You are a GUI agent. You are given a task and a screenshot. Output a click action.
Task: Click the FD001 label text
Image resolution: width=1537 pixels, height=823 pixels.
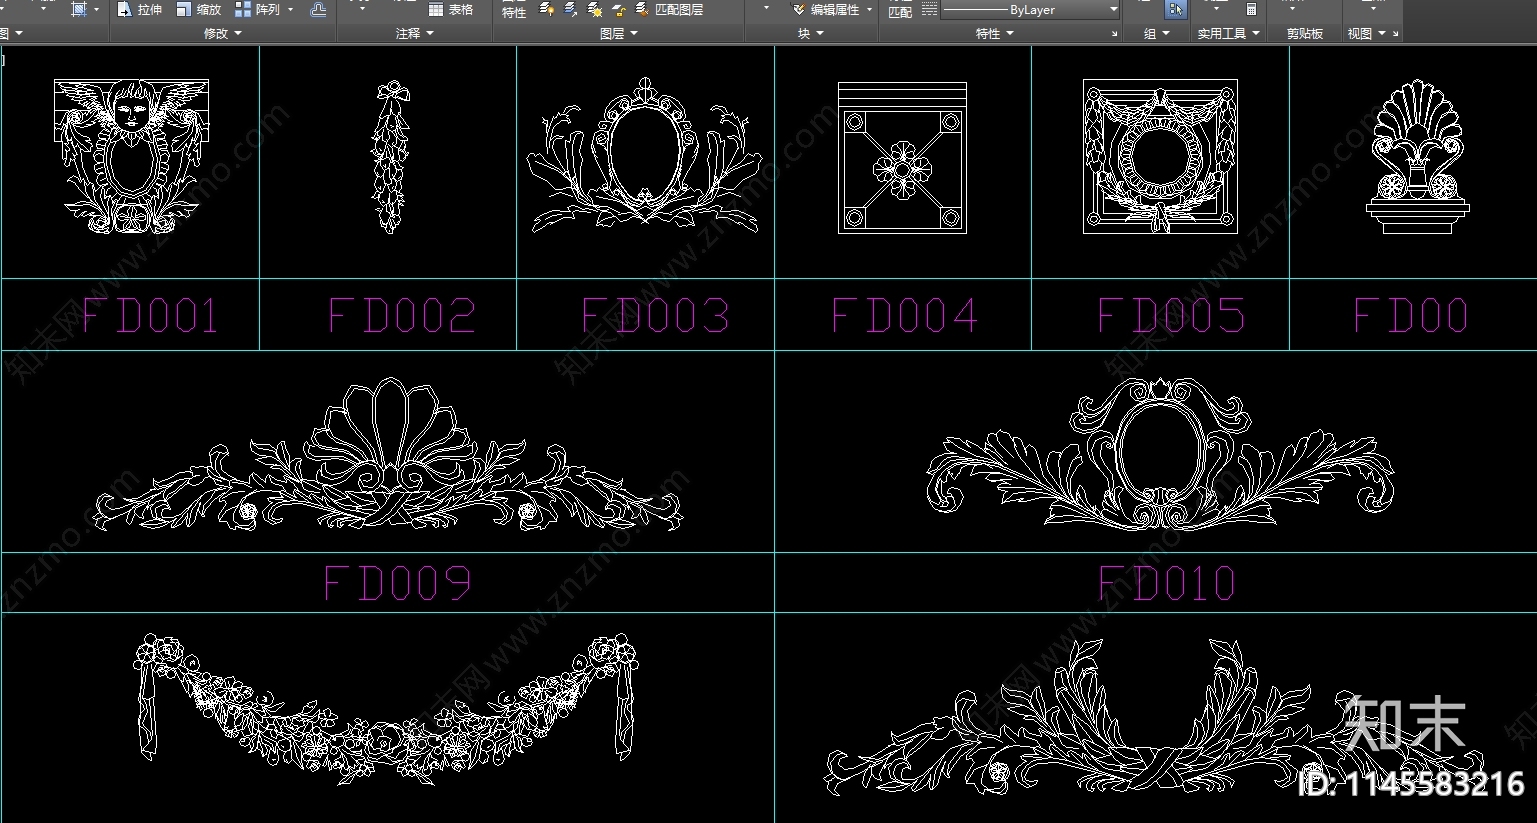pos(149,316)
